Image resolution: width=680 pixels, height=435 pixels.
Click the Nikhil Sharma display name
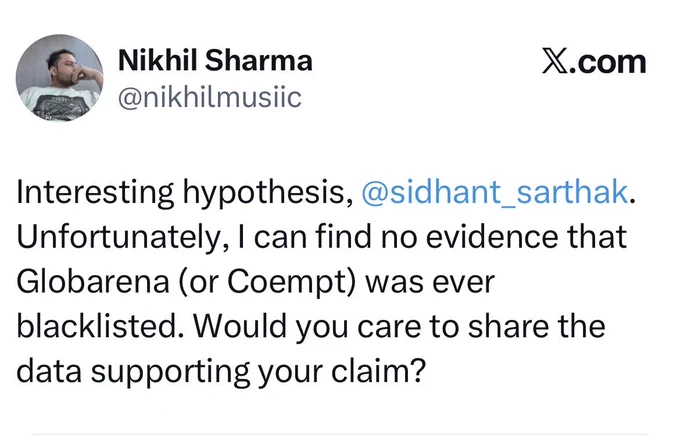pos(215,60)
